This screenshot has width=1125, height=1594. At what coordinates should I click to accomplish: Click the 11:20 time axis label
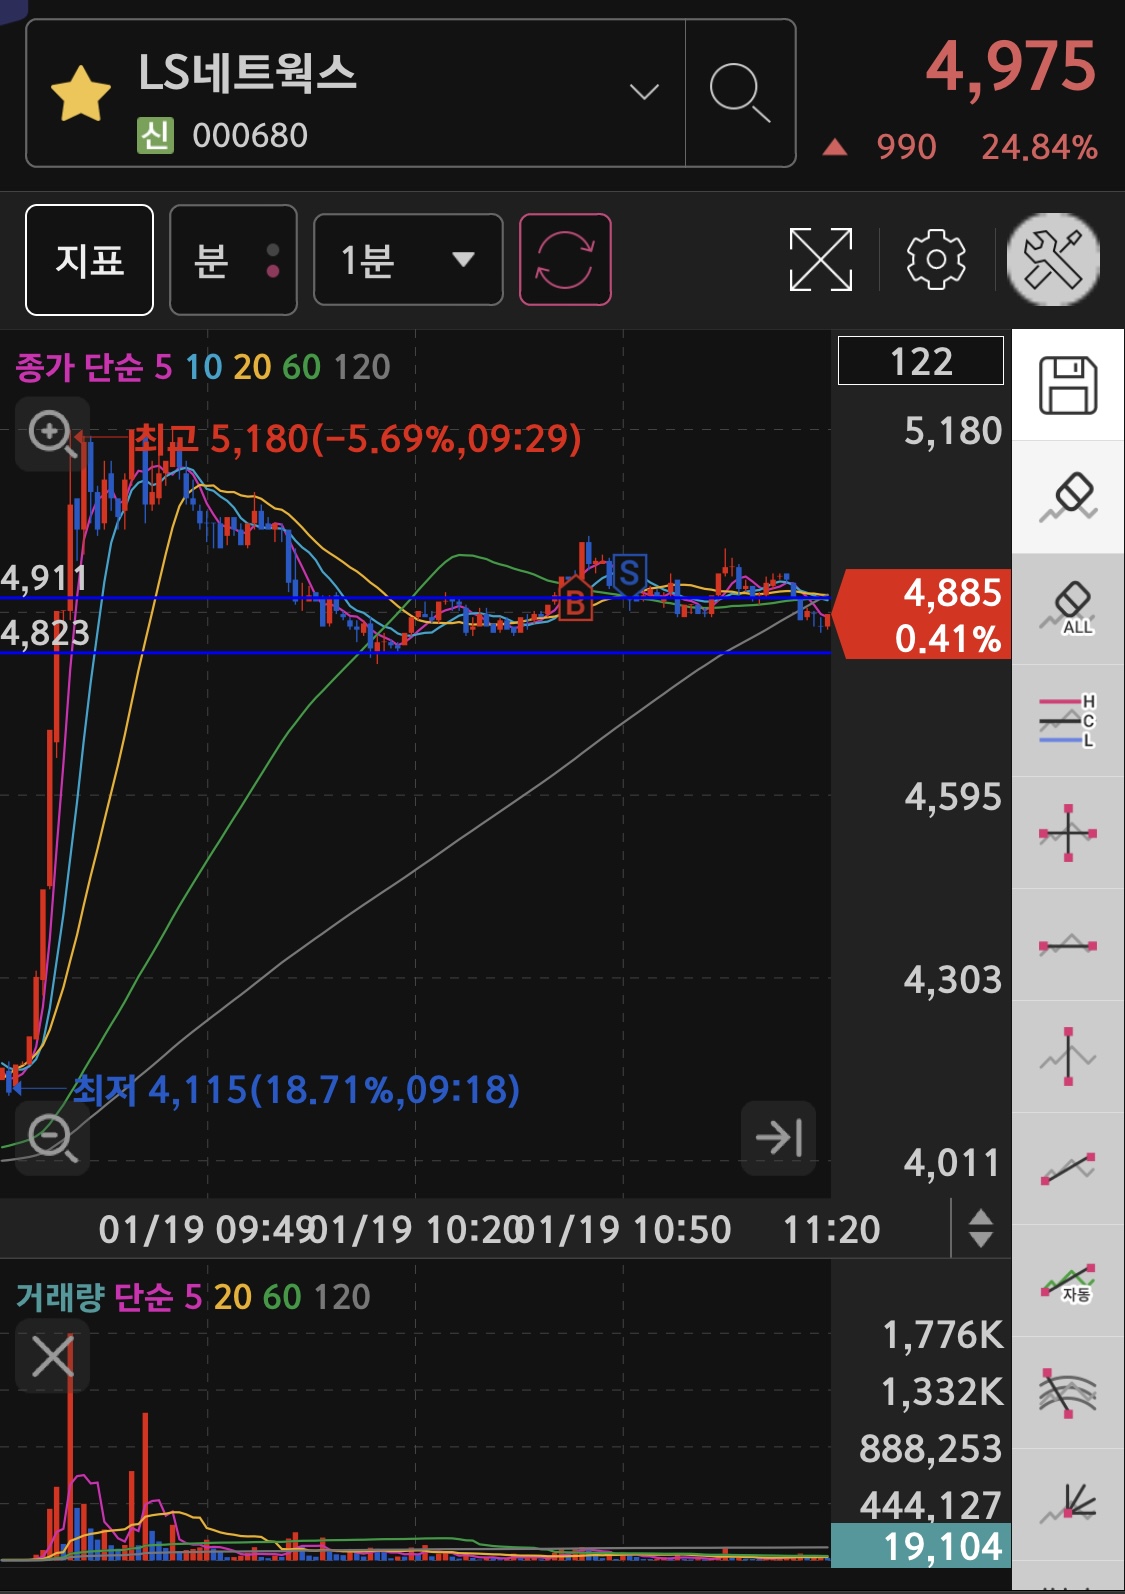pyautogui.click(x=831, y=1229)
